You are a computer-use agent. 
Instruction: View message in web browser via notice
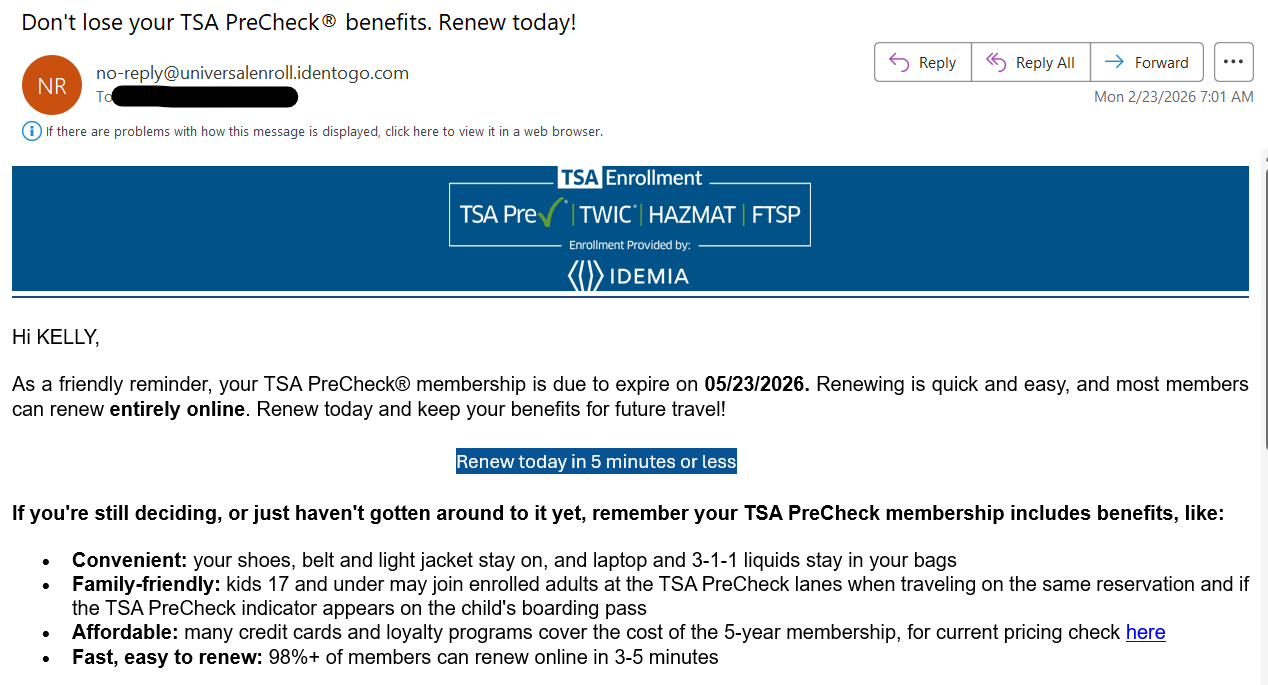(x=324, y=131)
